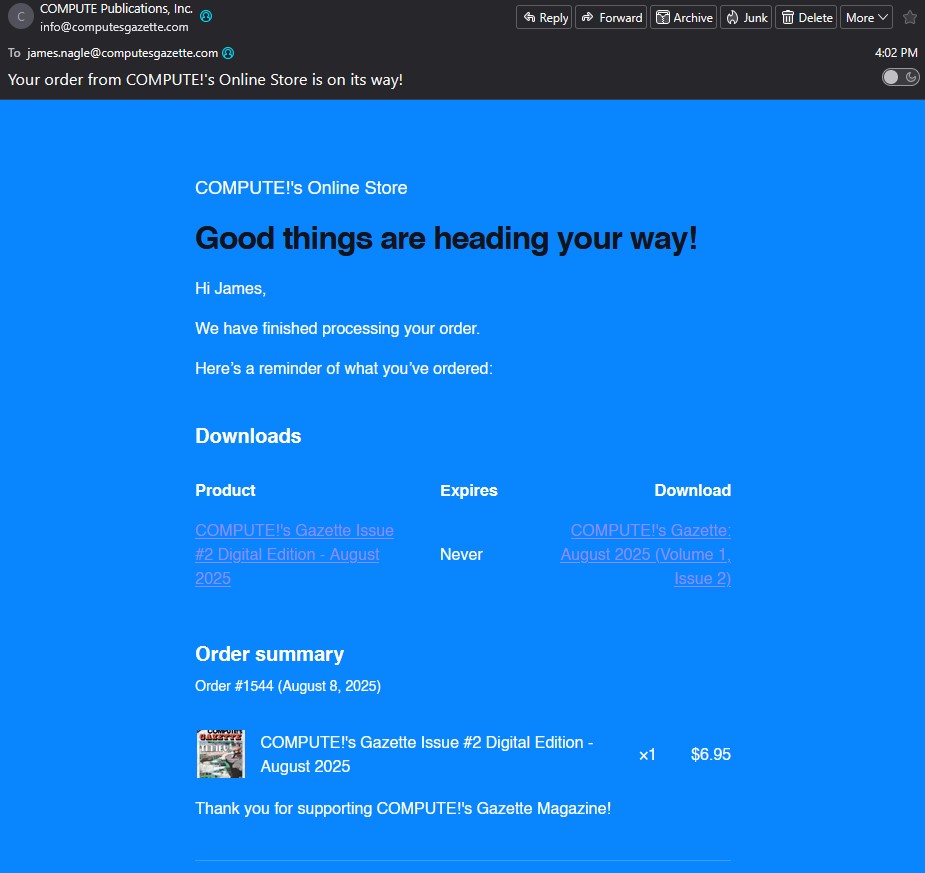
Task: Click the sender avatar circle
Action: pyautogui.click(x=21, y=17)
